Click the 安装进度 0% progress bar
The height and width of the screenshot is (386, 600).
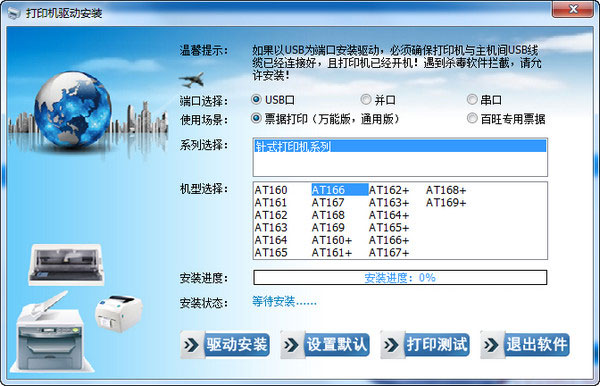pos(400,278)
